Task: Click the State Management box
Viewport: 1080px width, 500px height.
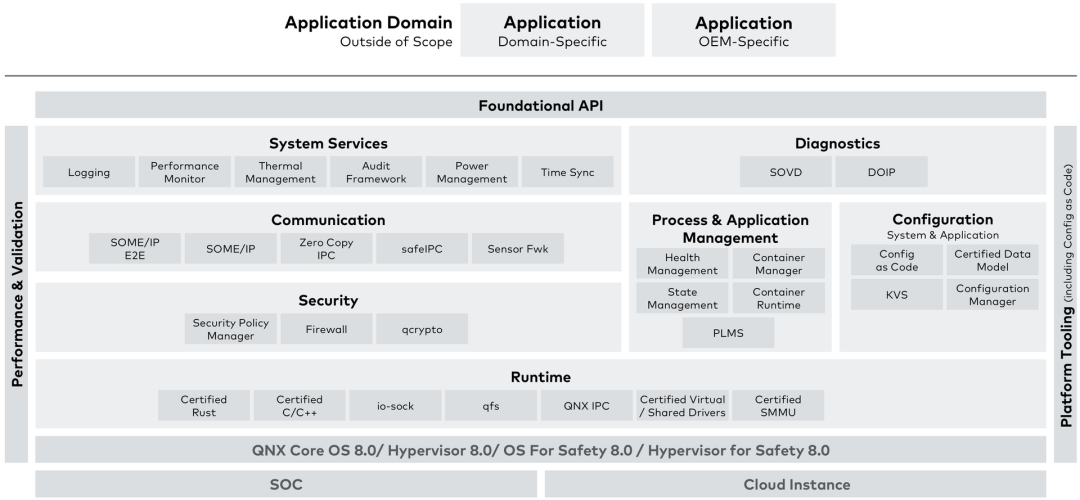Action: 683,298
